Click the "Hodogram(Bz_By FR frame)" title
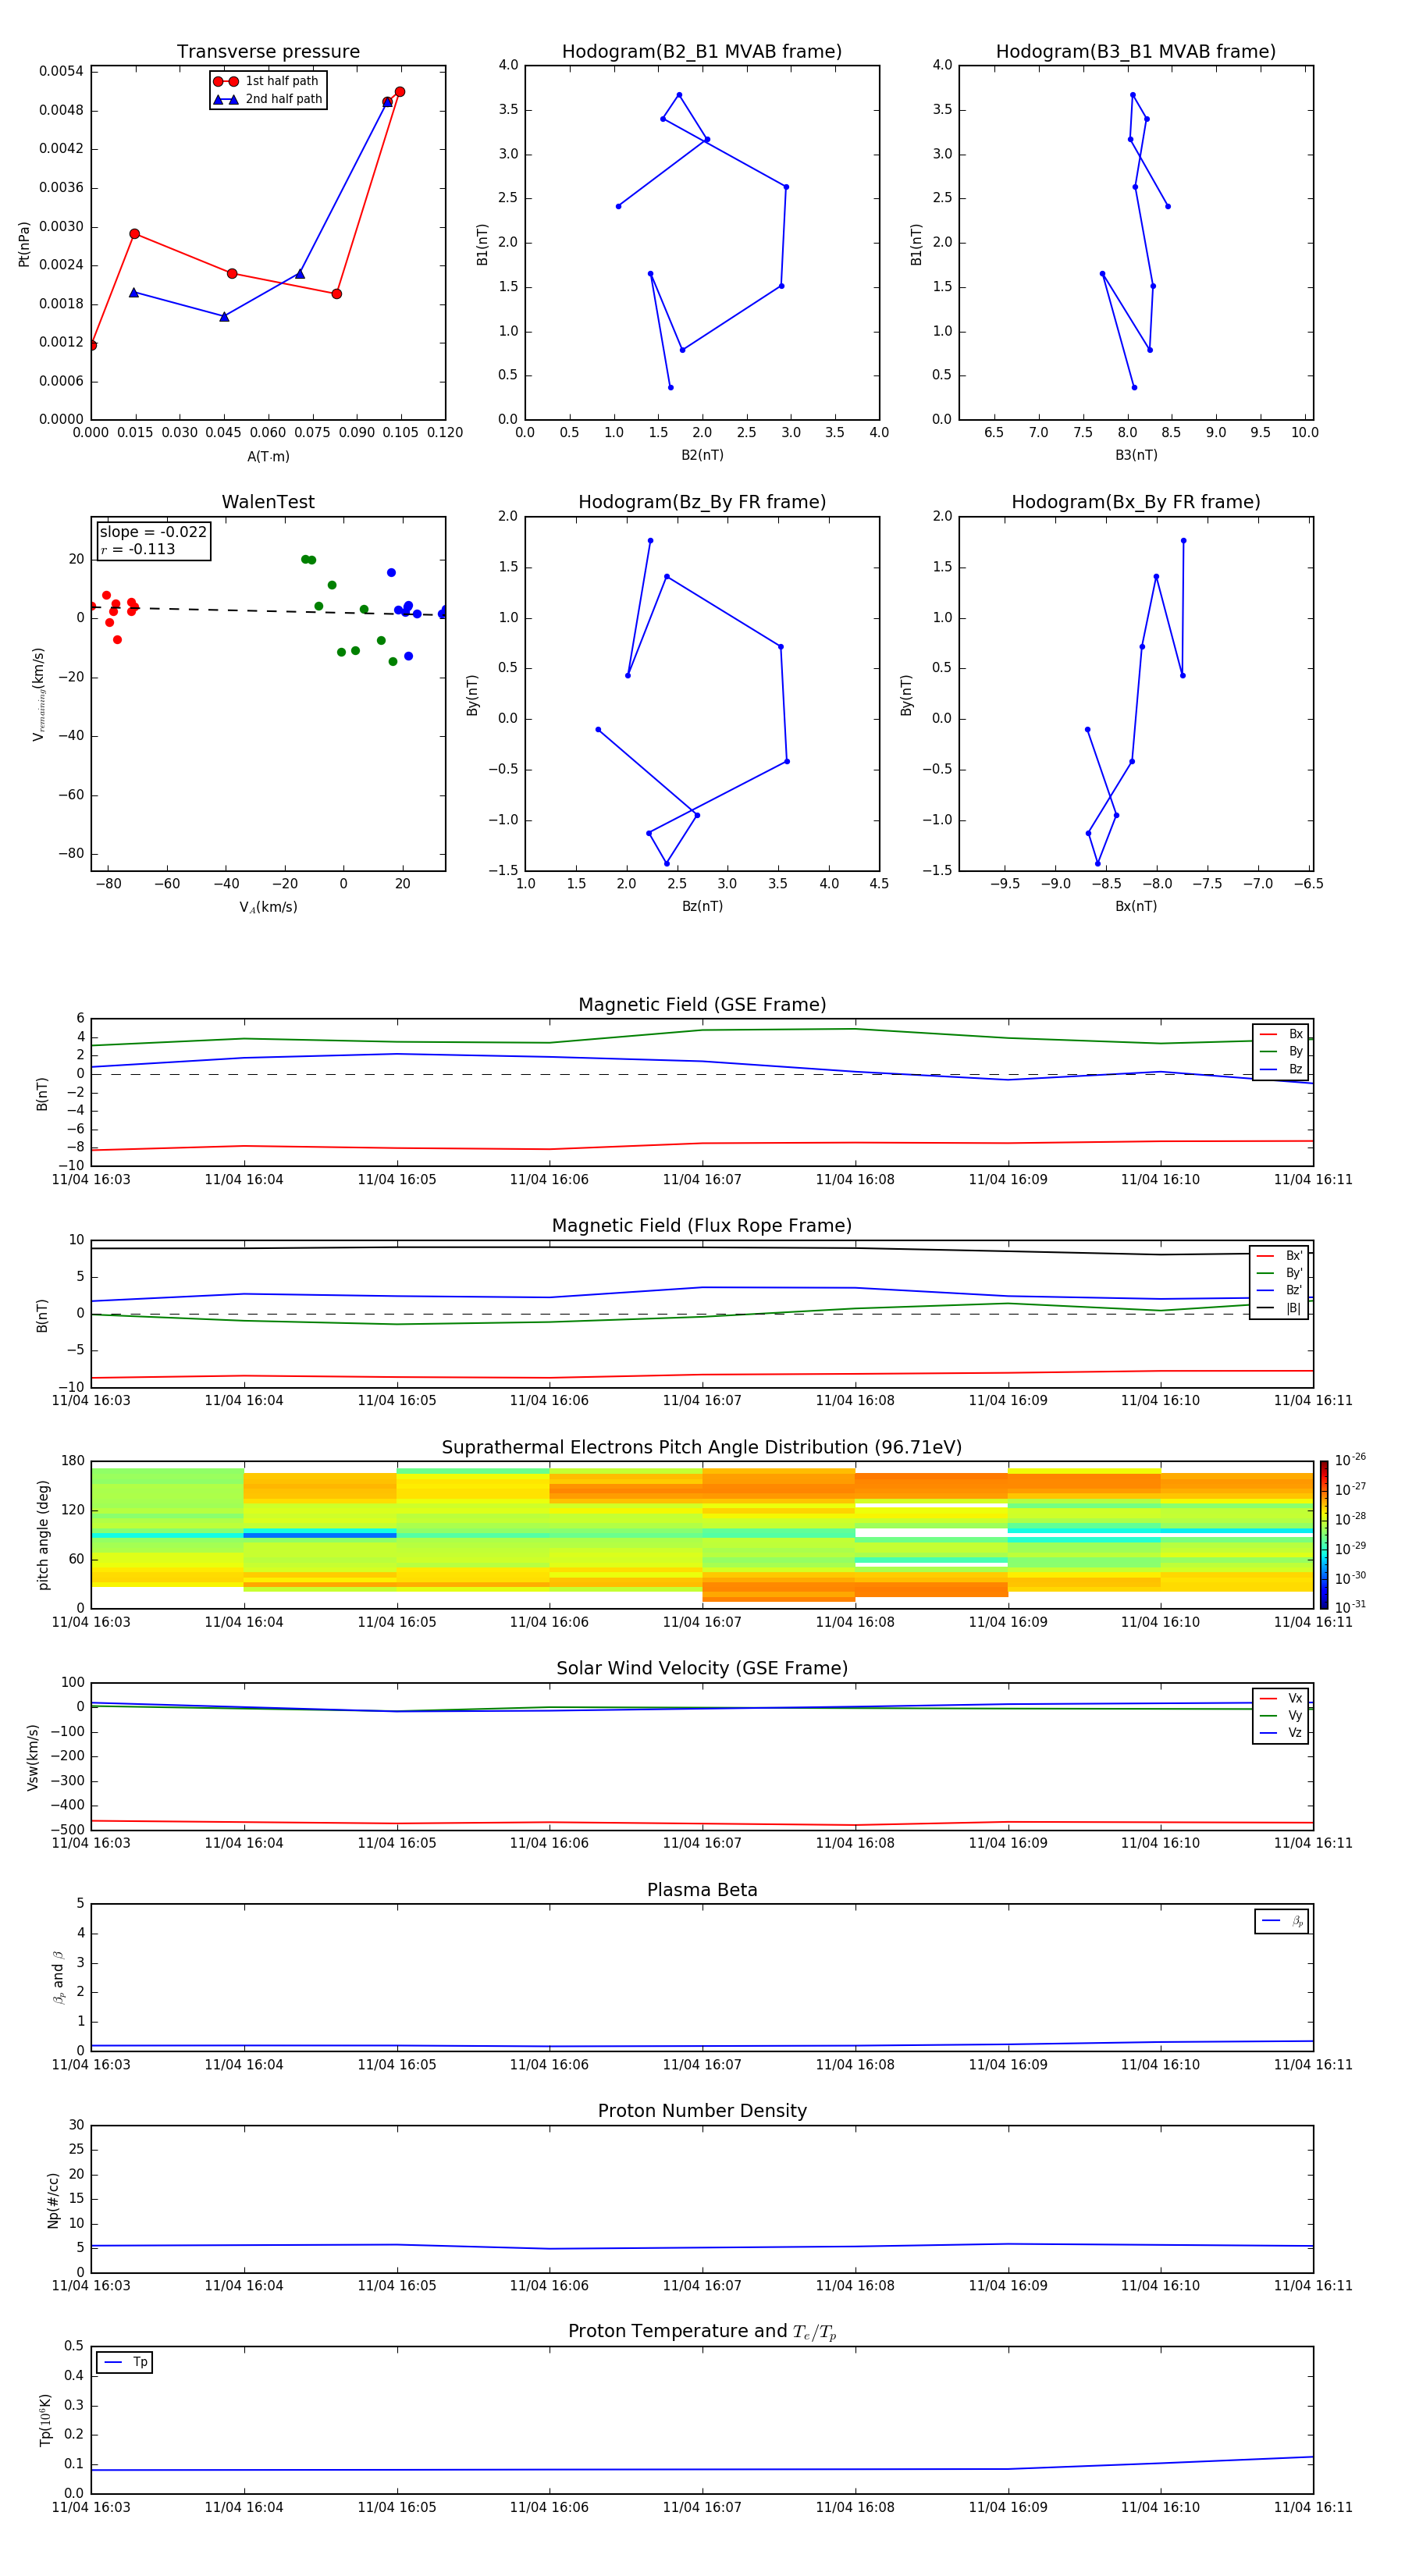This screenshot has width=1405, height=2576. tap(702, 502)
